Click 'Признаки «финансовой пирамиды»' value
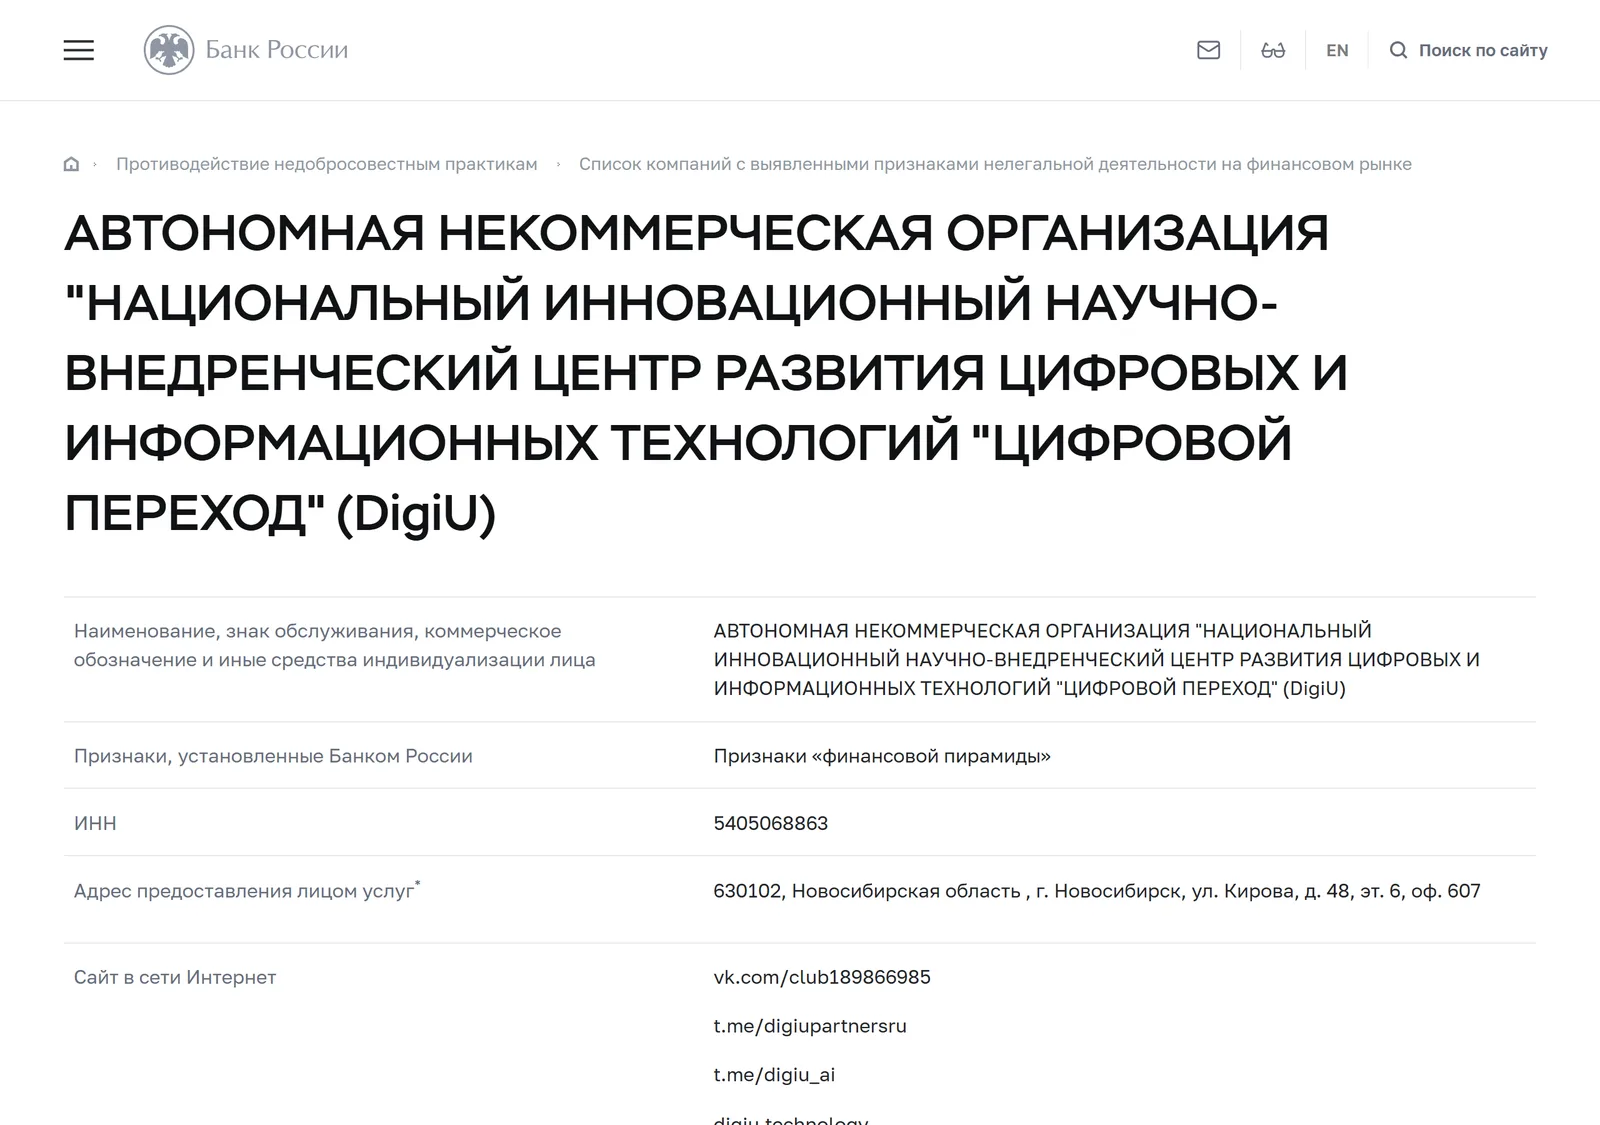The height and width of the screenshot is (1125, 1600). [x=881, y=756]
